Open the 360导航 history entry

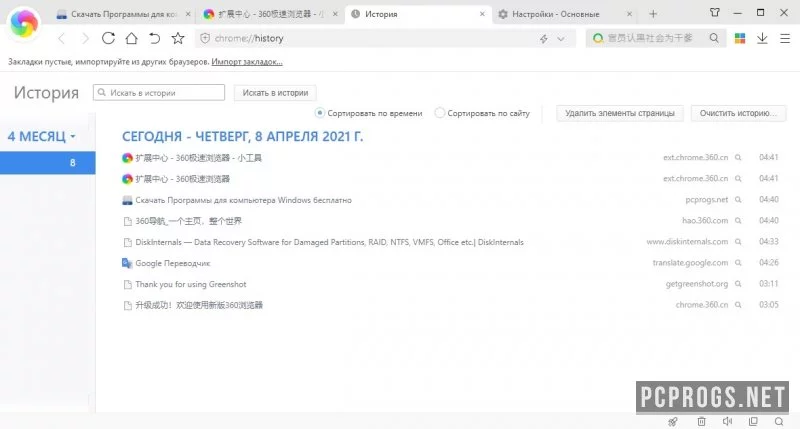point(188,221)
